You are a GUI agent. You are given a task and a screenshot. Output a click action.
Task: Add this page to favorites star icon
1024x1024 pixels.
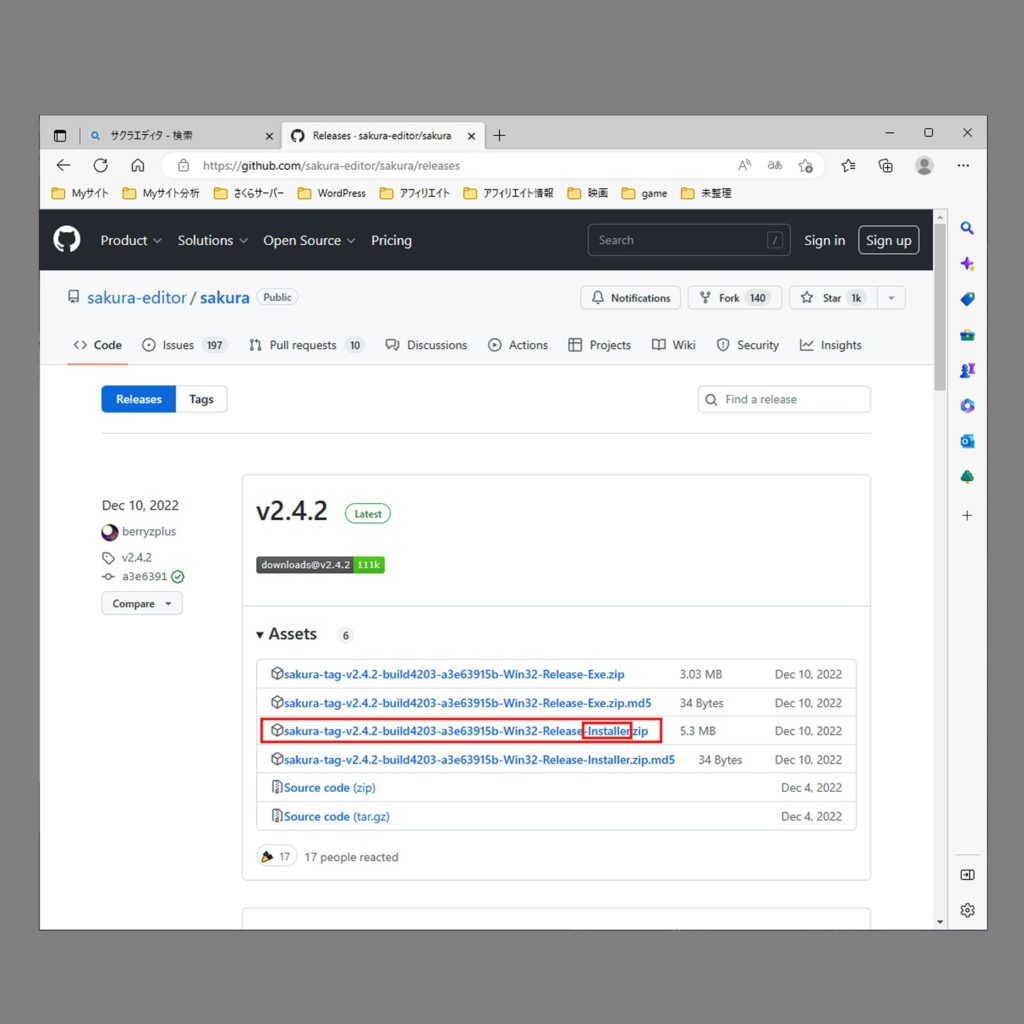(805, 165)
